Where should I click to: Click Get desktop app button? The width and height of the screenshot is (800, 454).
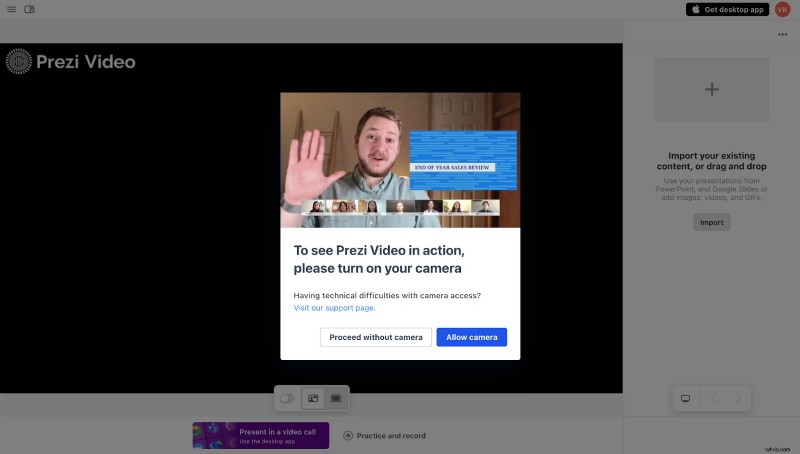coord(727,9)
